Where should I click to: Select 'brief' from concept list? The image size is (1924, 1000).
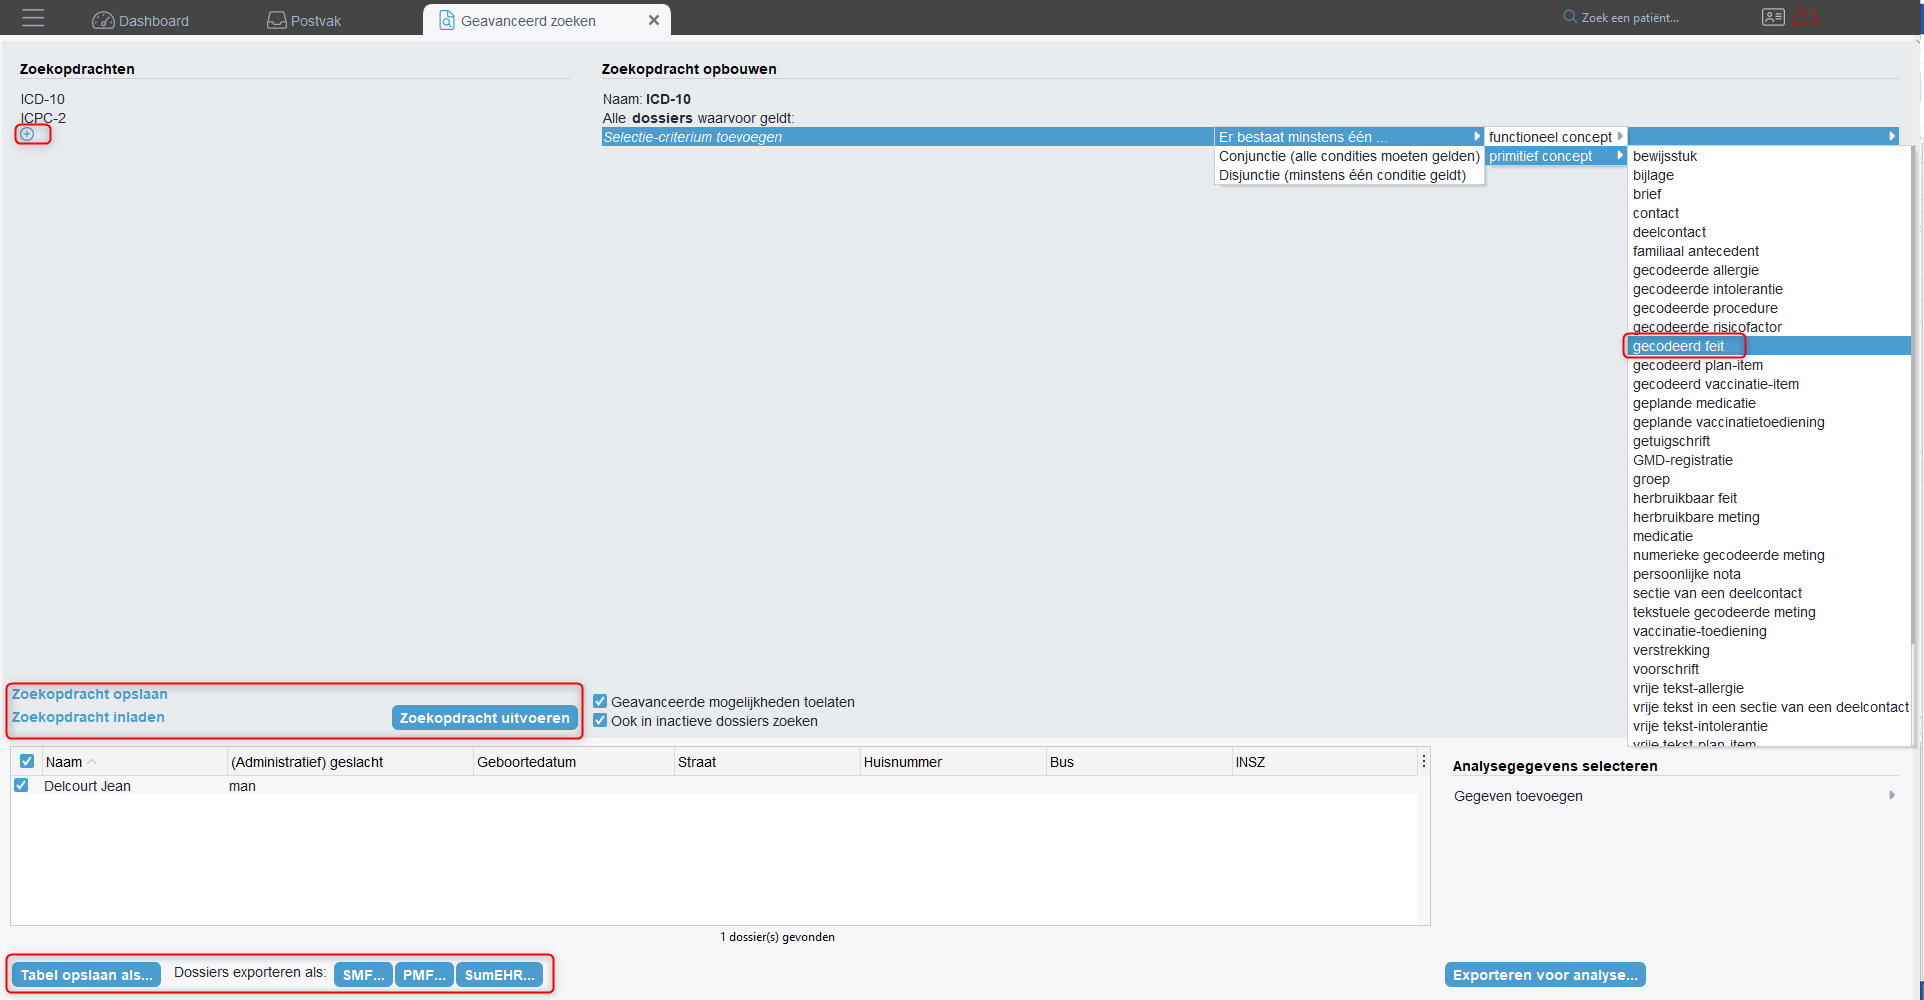click(x=1769, y=194)
